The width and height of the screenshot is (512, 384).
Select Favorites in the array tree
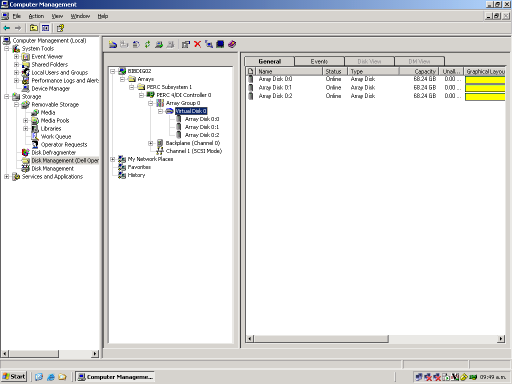point(139,167)
